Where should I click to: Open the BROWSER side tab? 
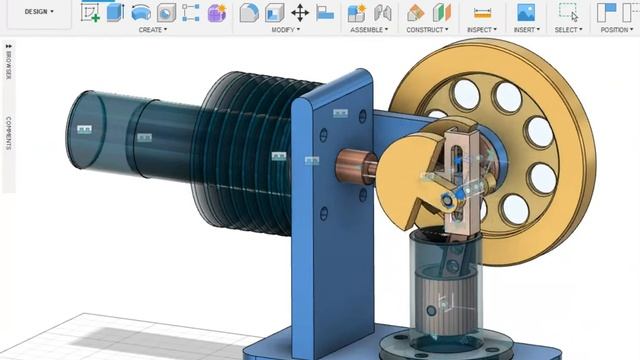(9, 66)
